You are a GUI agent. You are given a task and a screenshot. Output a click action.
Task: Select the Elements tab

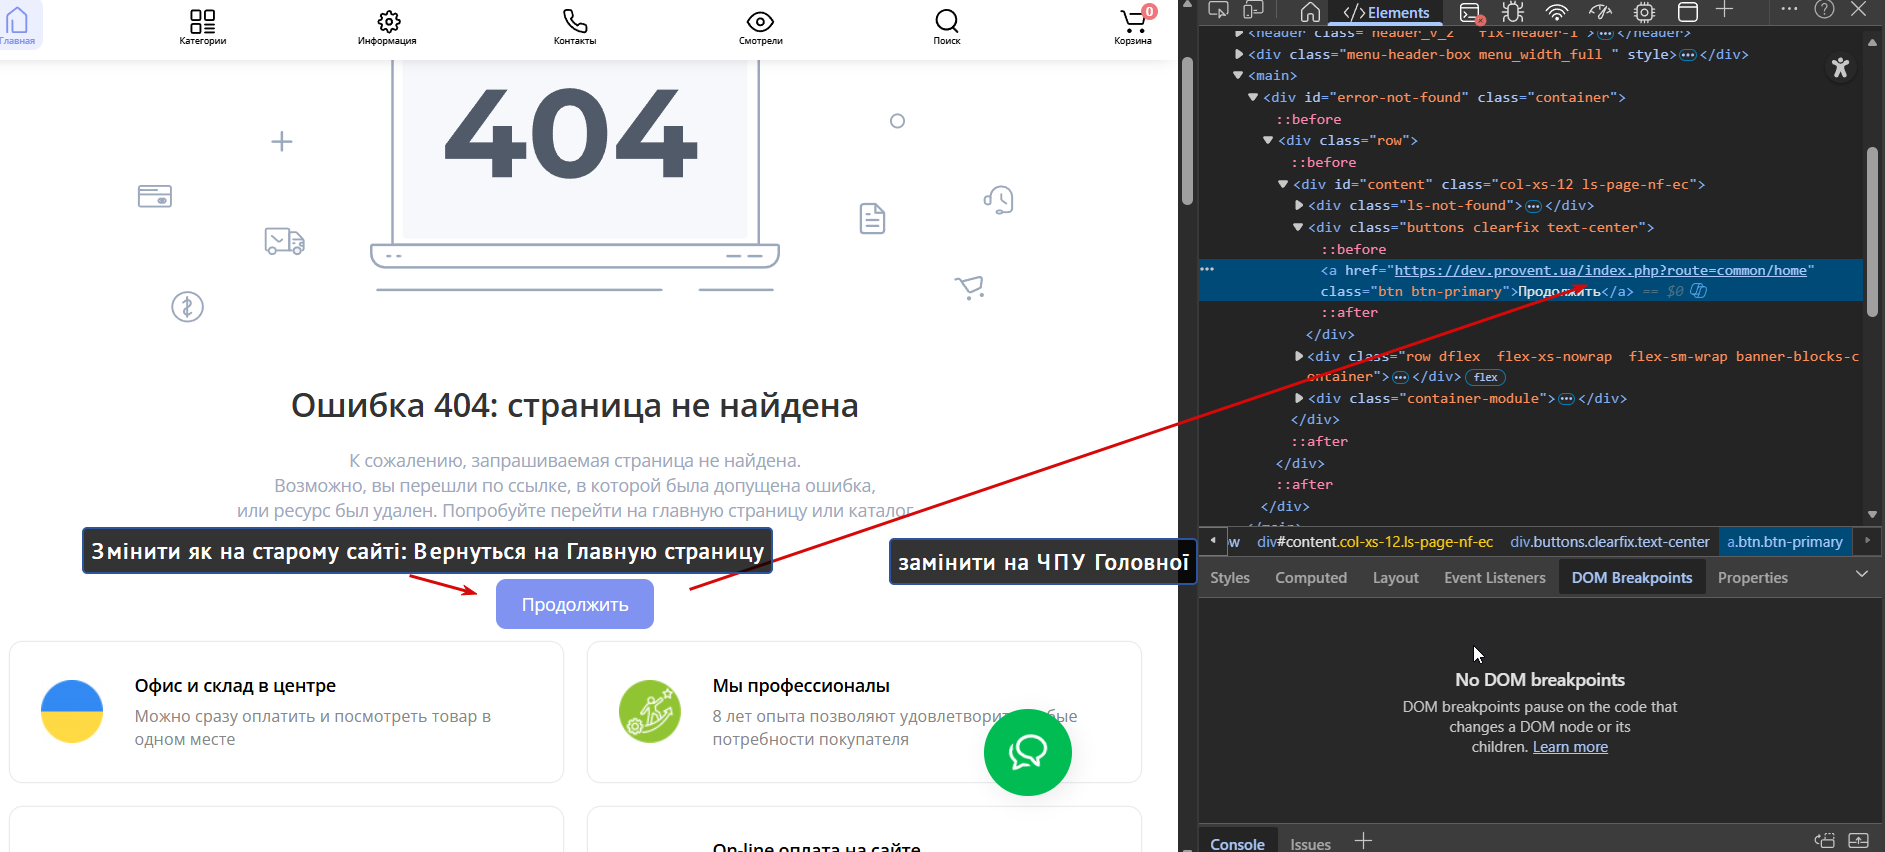coord(1387,12)
